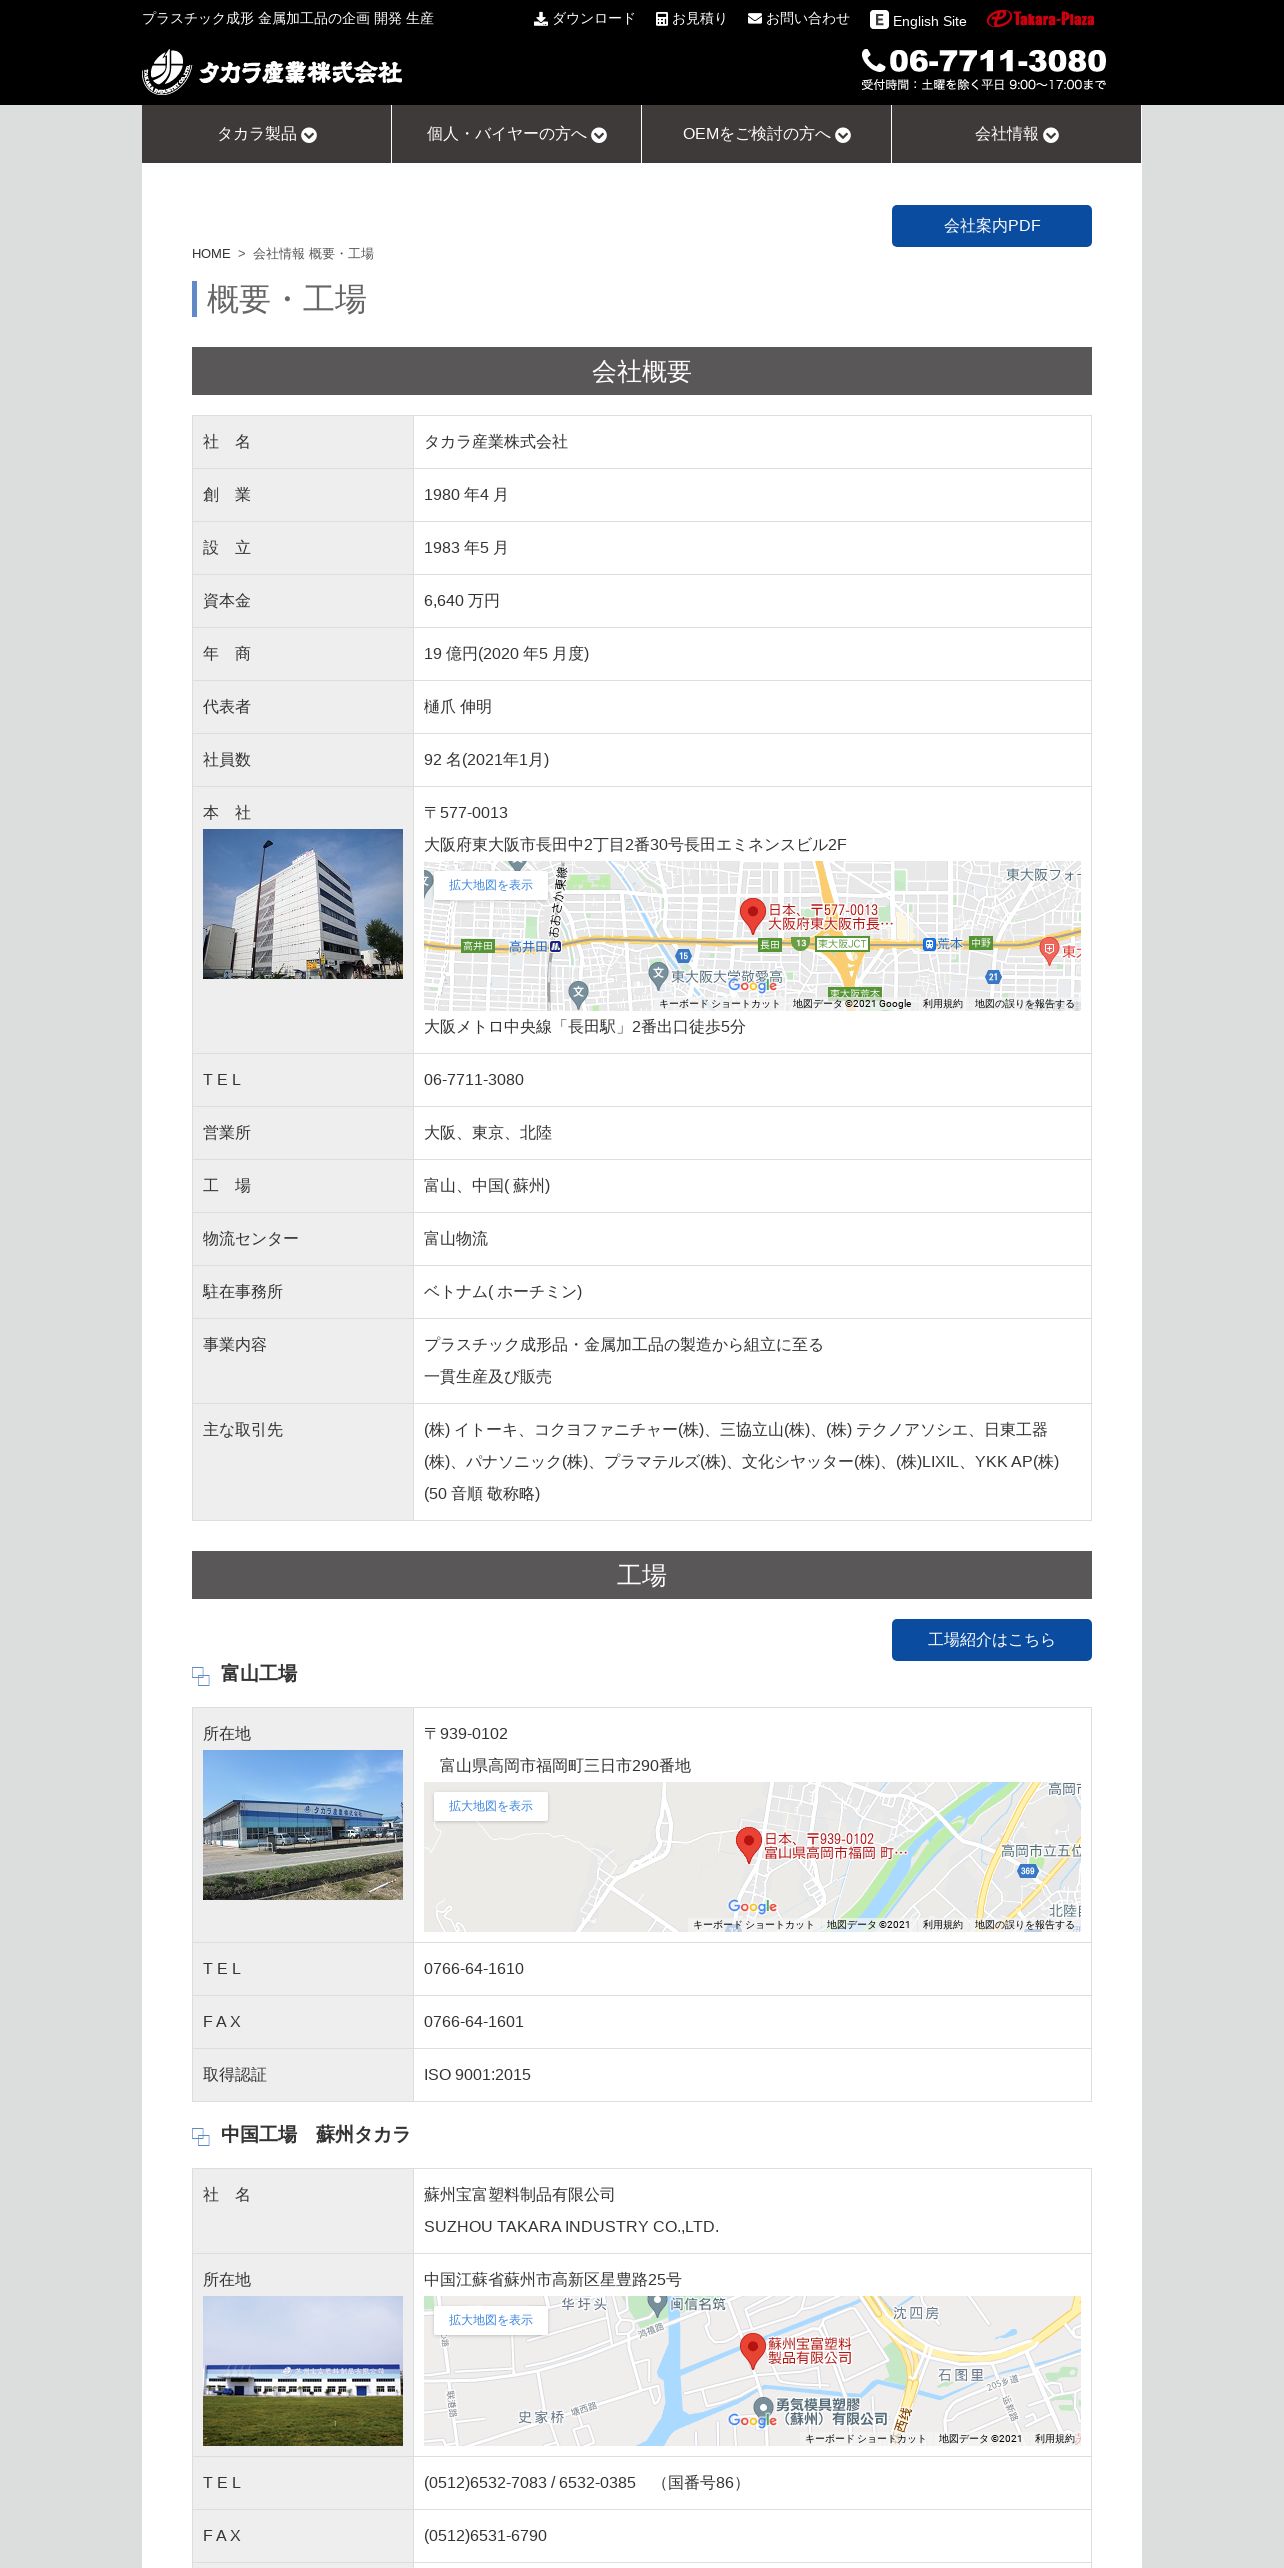1284x2568 pixels.
Task: Click the Toyama TEL 0766-64-1610 value
Action: [x=474, y=1969]
